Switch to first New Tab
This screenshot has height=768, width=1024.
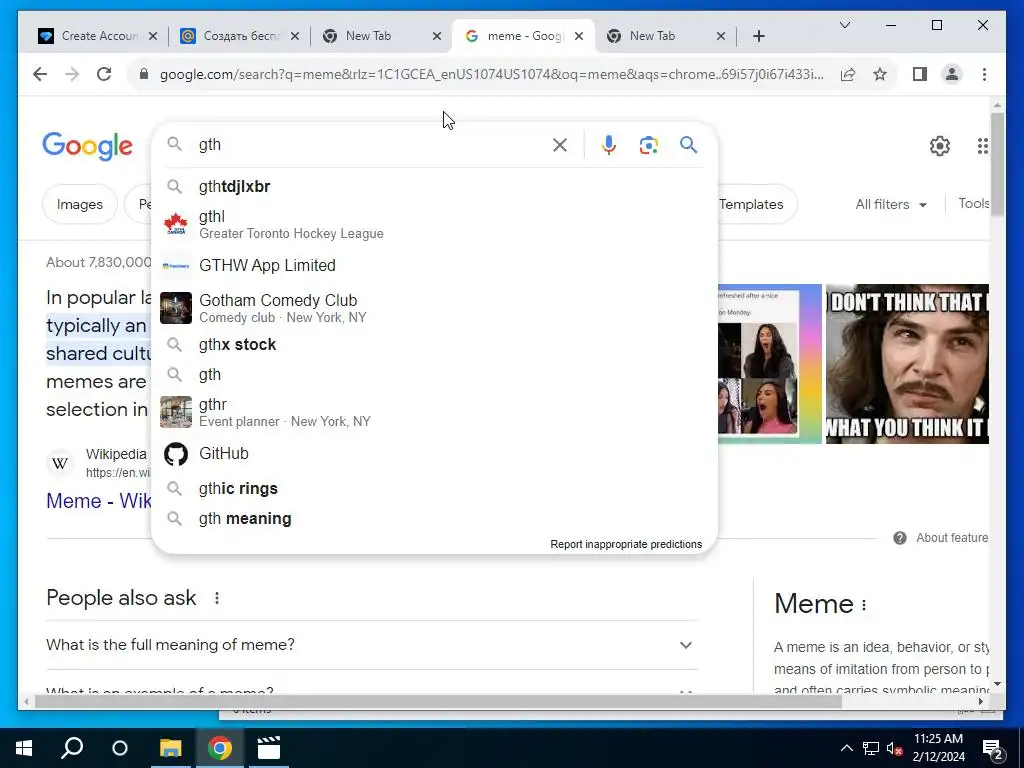(379, 36)
